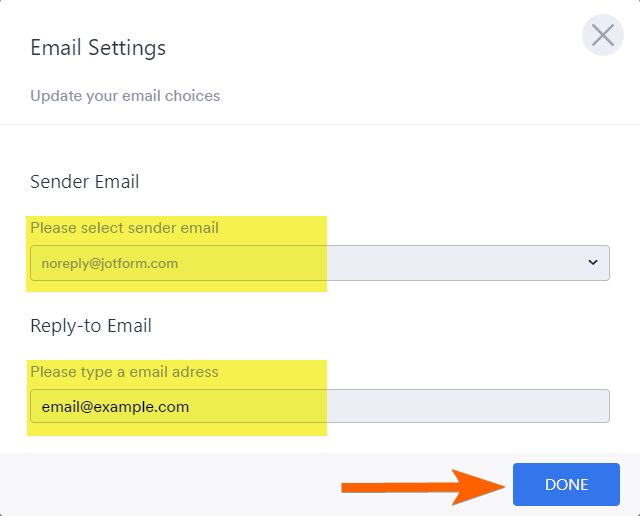Click the Please select sender email label
640x516 pixels.
[x=124, y=227]
